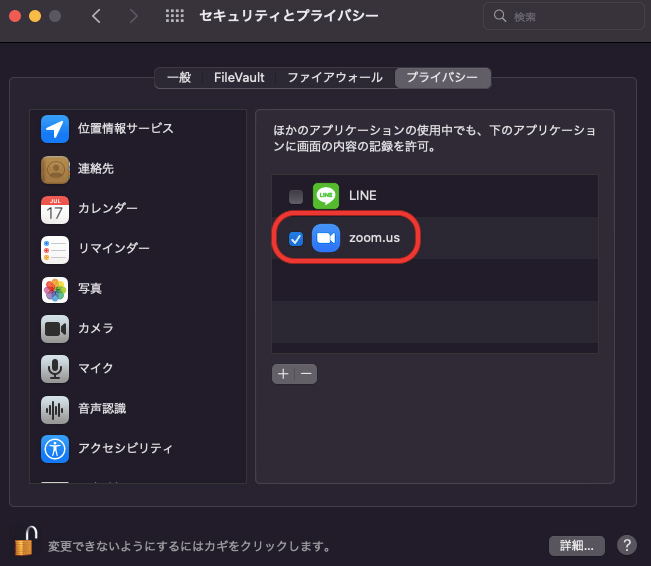Choose the Reminders list icon
Screen dimensions: 651x566
[x=55, y=249]
